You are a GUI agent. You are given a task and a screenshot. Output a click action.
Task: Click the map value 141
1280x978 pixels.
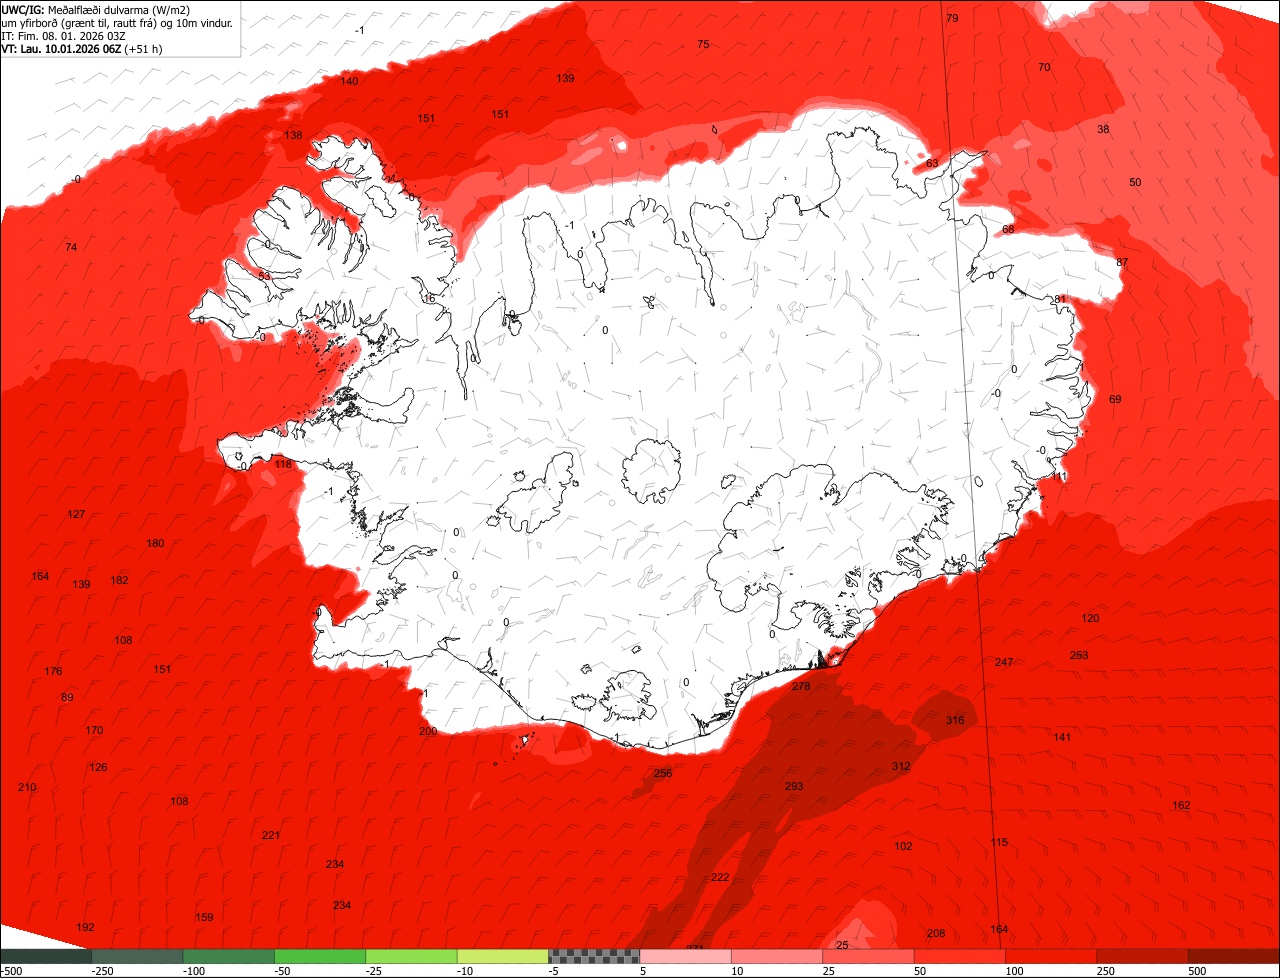point(1062,737)
